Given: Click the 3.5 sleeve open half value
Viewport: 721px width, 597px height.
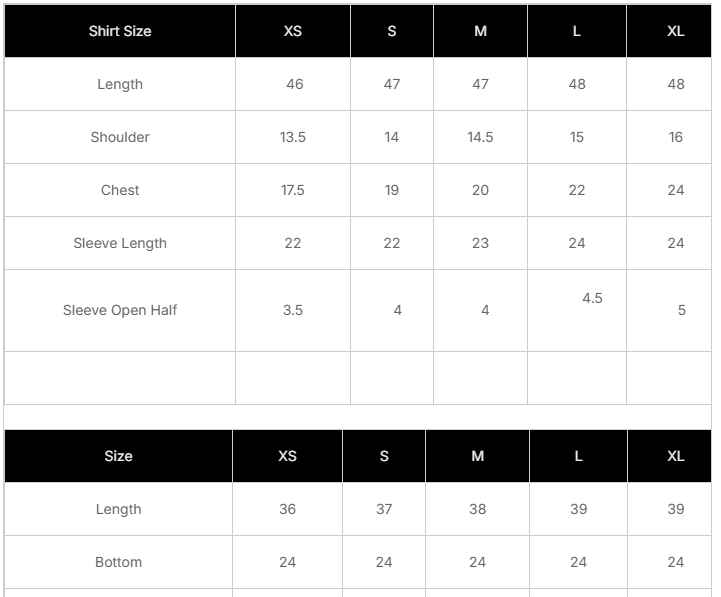Looking at the screenshot, I should [x=293, y=310].
